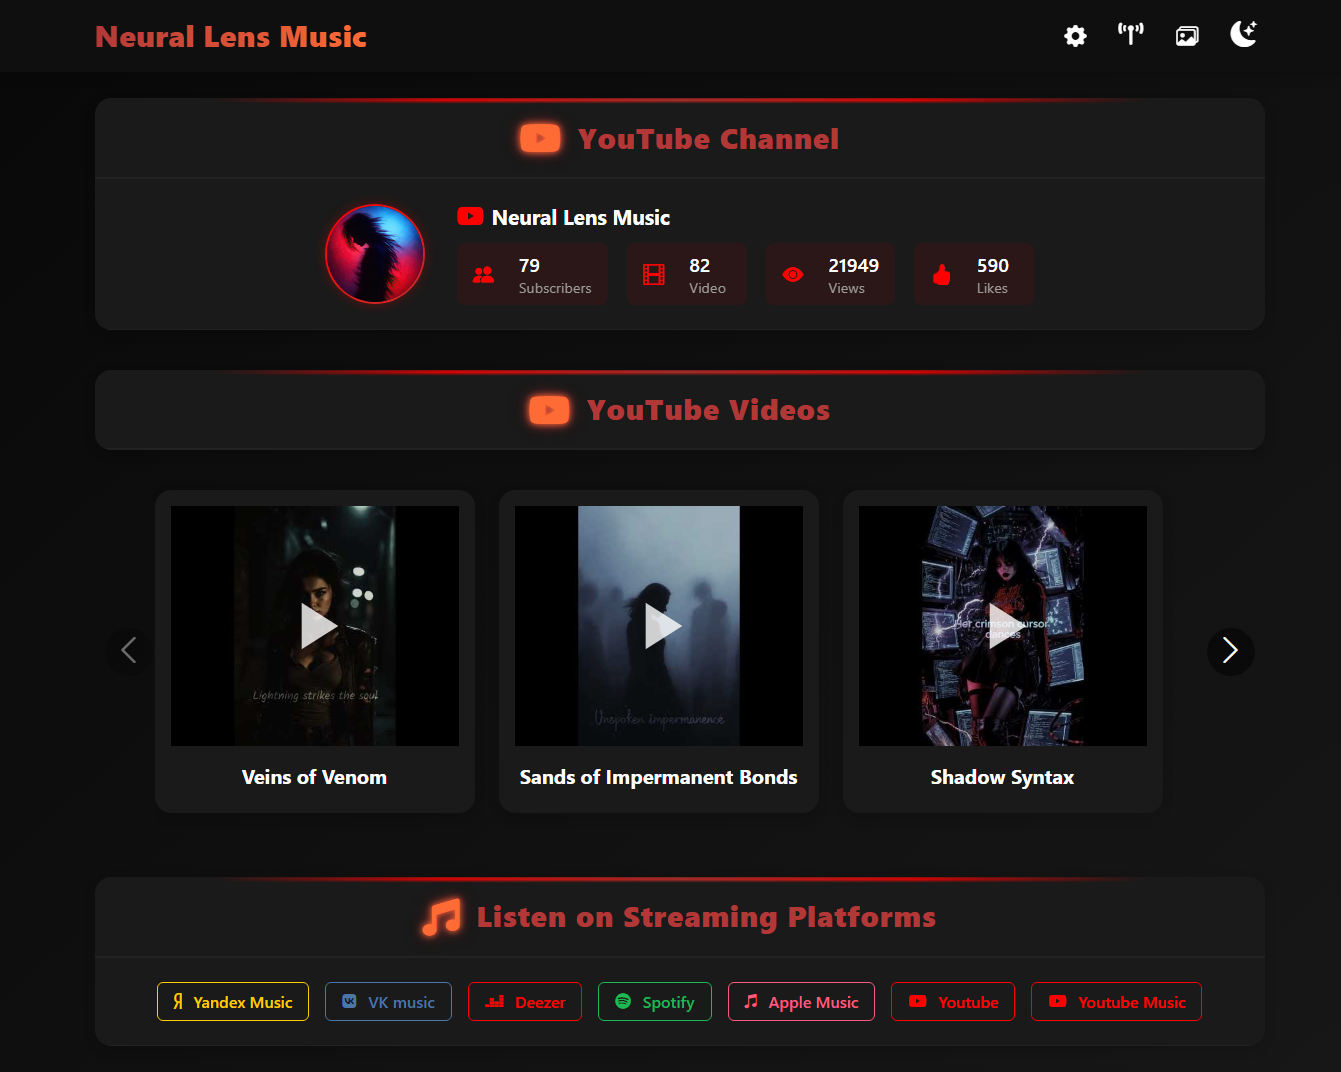Click the broadcast antenna icon in header

1130,35
